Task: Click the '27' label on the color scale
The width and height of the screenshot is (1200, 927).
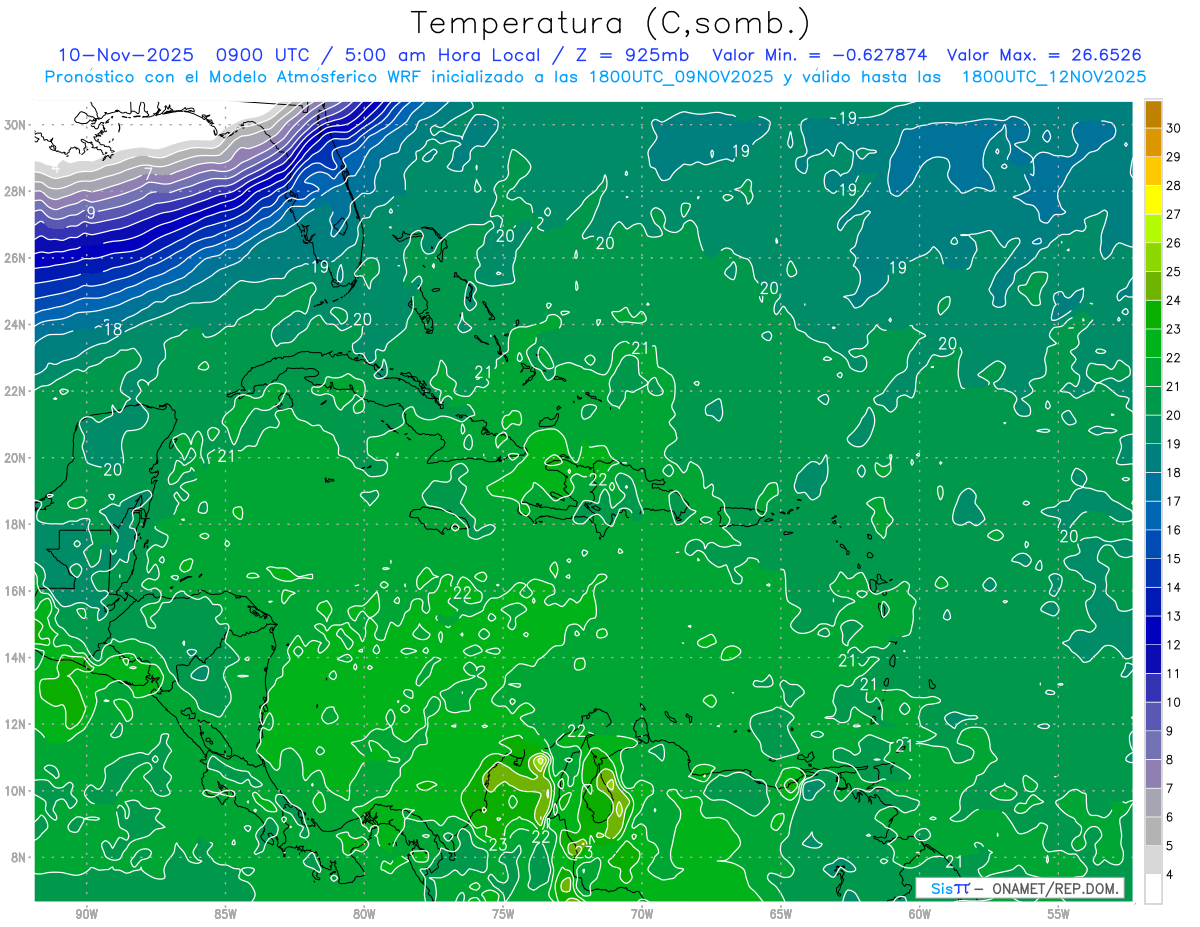Action: tap(1173, 214)
